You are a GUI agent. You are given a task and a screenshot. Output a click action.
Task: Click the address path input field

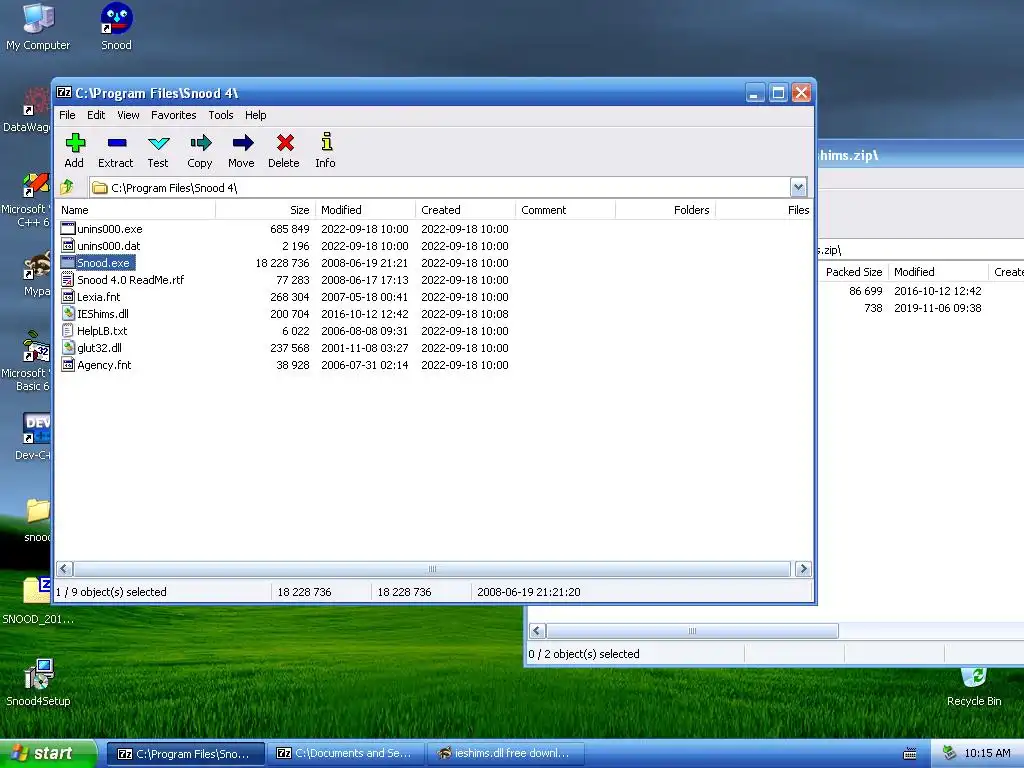coord(440,187)
